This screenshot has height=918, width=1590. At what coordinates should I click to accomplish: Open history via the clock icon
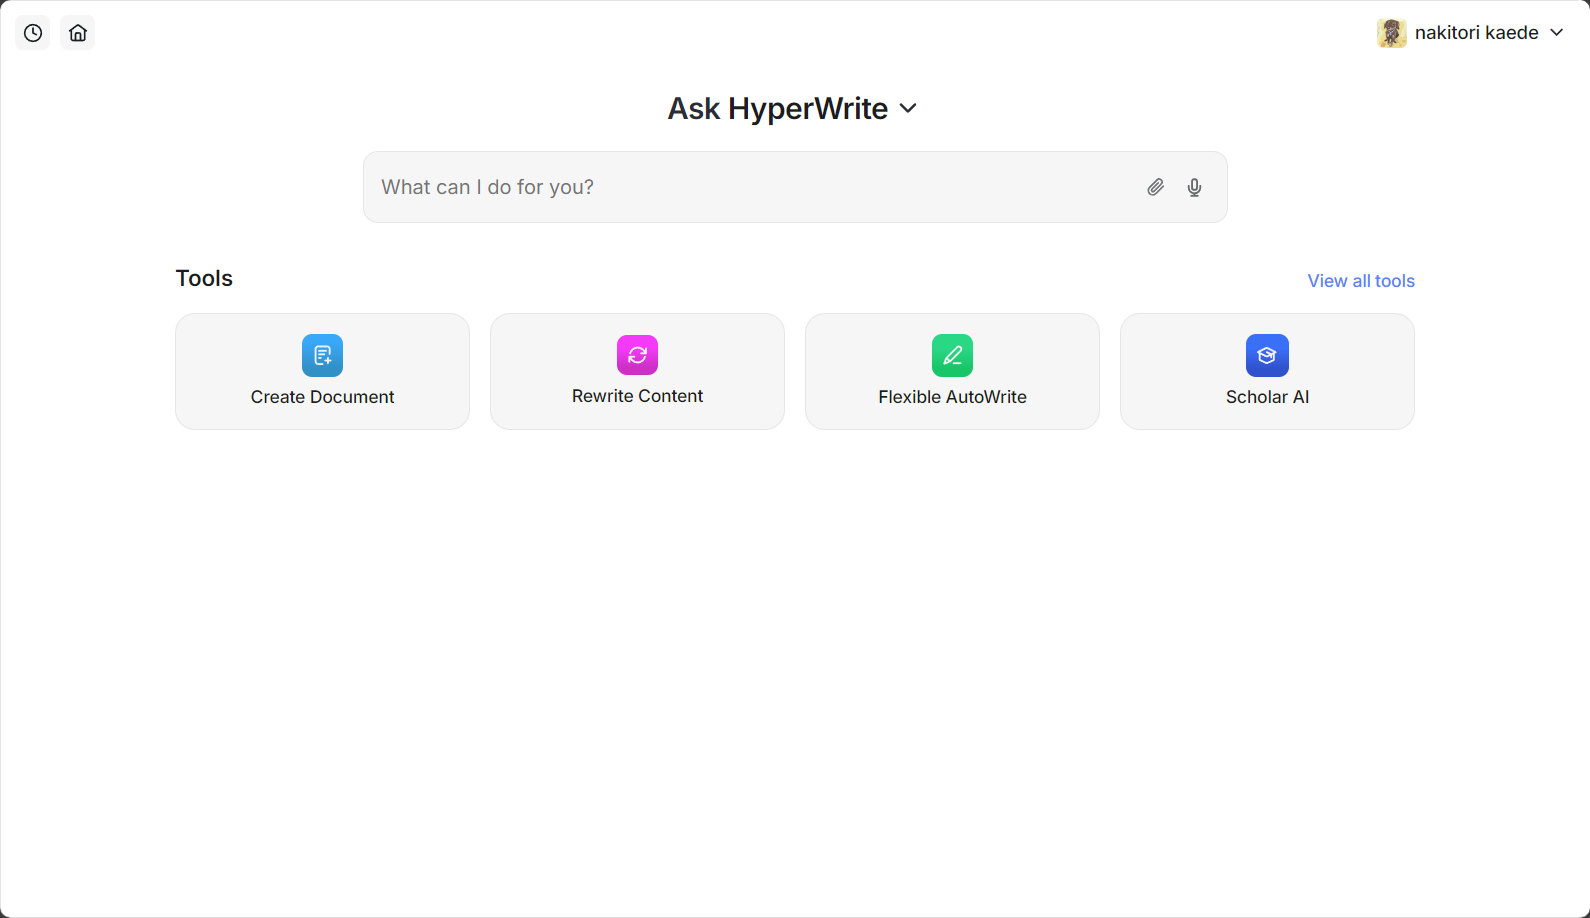click(33, 33)
